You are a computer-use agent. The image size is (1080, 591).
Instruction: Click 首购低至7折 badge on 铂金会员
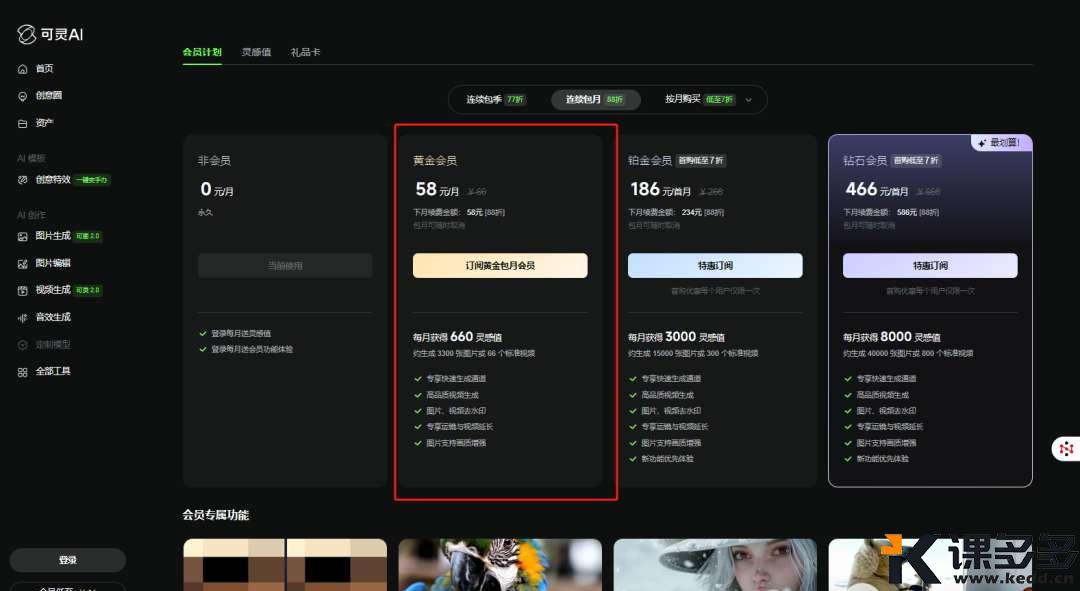coord(700,160)
